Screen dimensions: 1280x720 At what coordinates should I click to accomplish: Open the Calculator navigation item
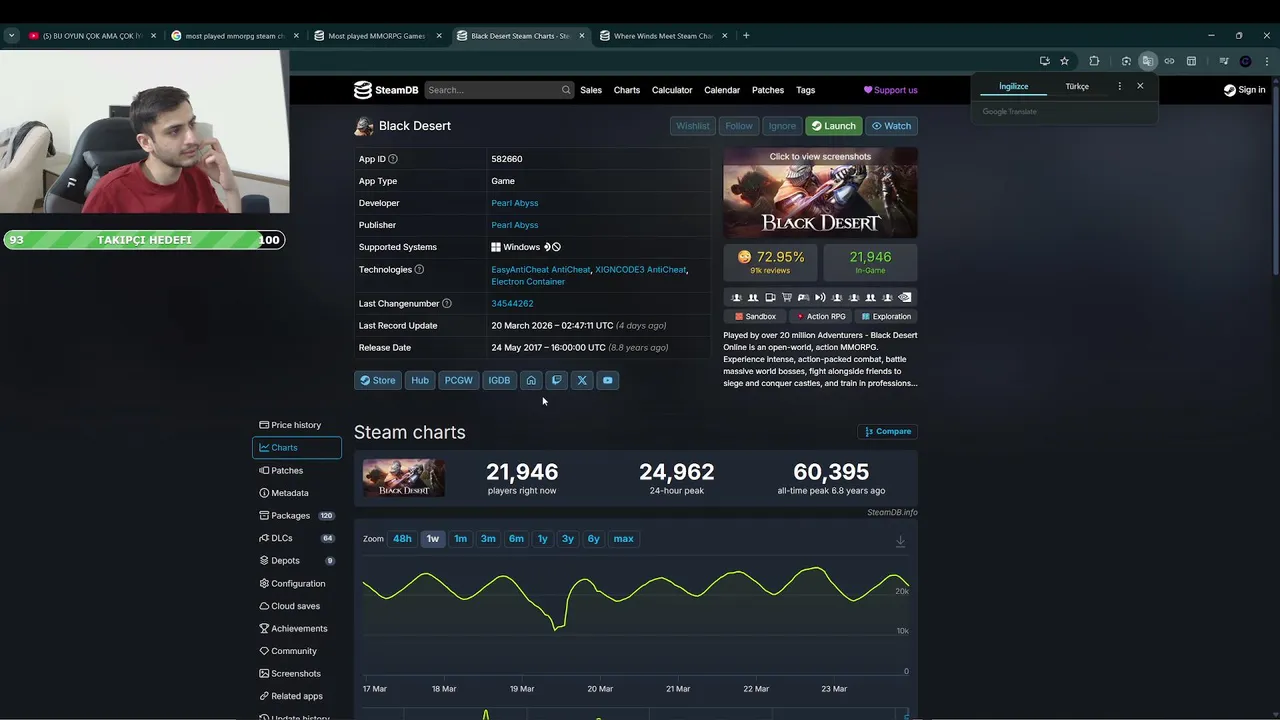point(672,90)
